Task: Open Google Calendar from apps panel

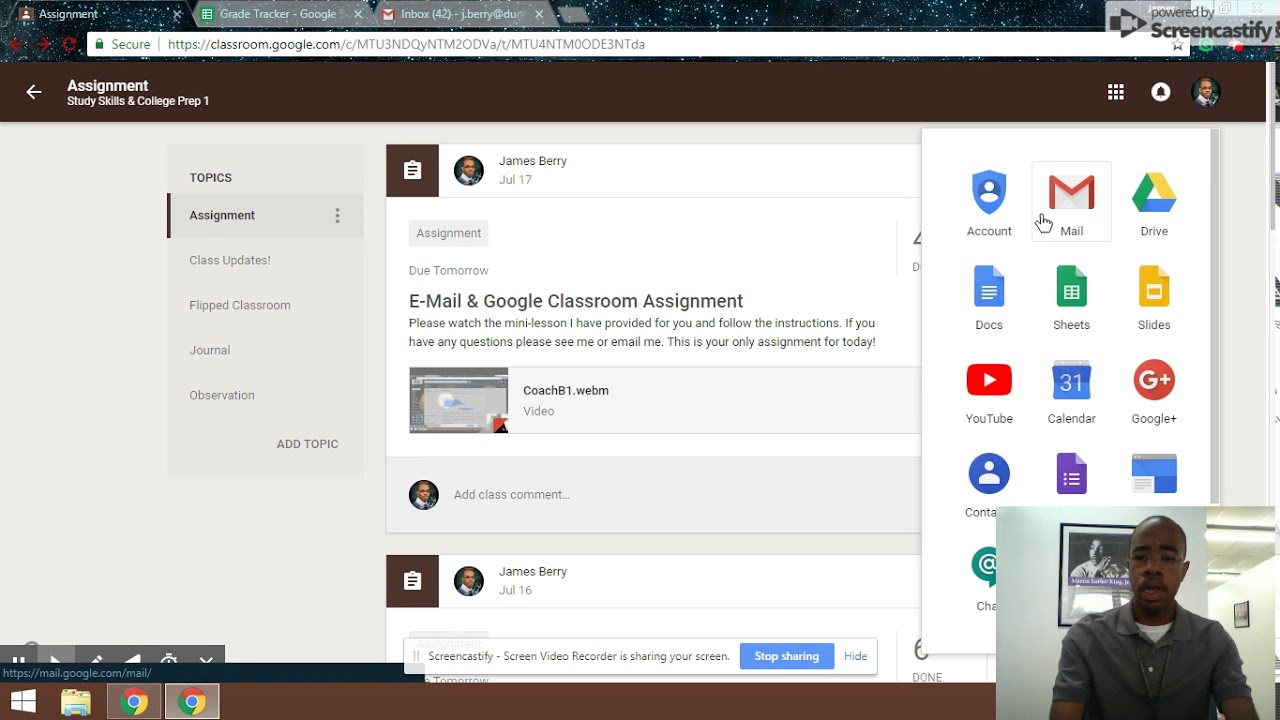Action: [1071, 390]
